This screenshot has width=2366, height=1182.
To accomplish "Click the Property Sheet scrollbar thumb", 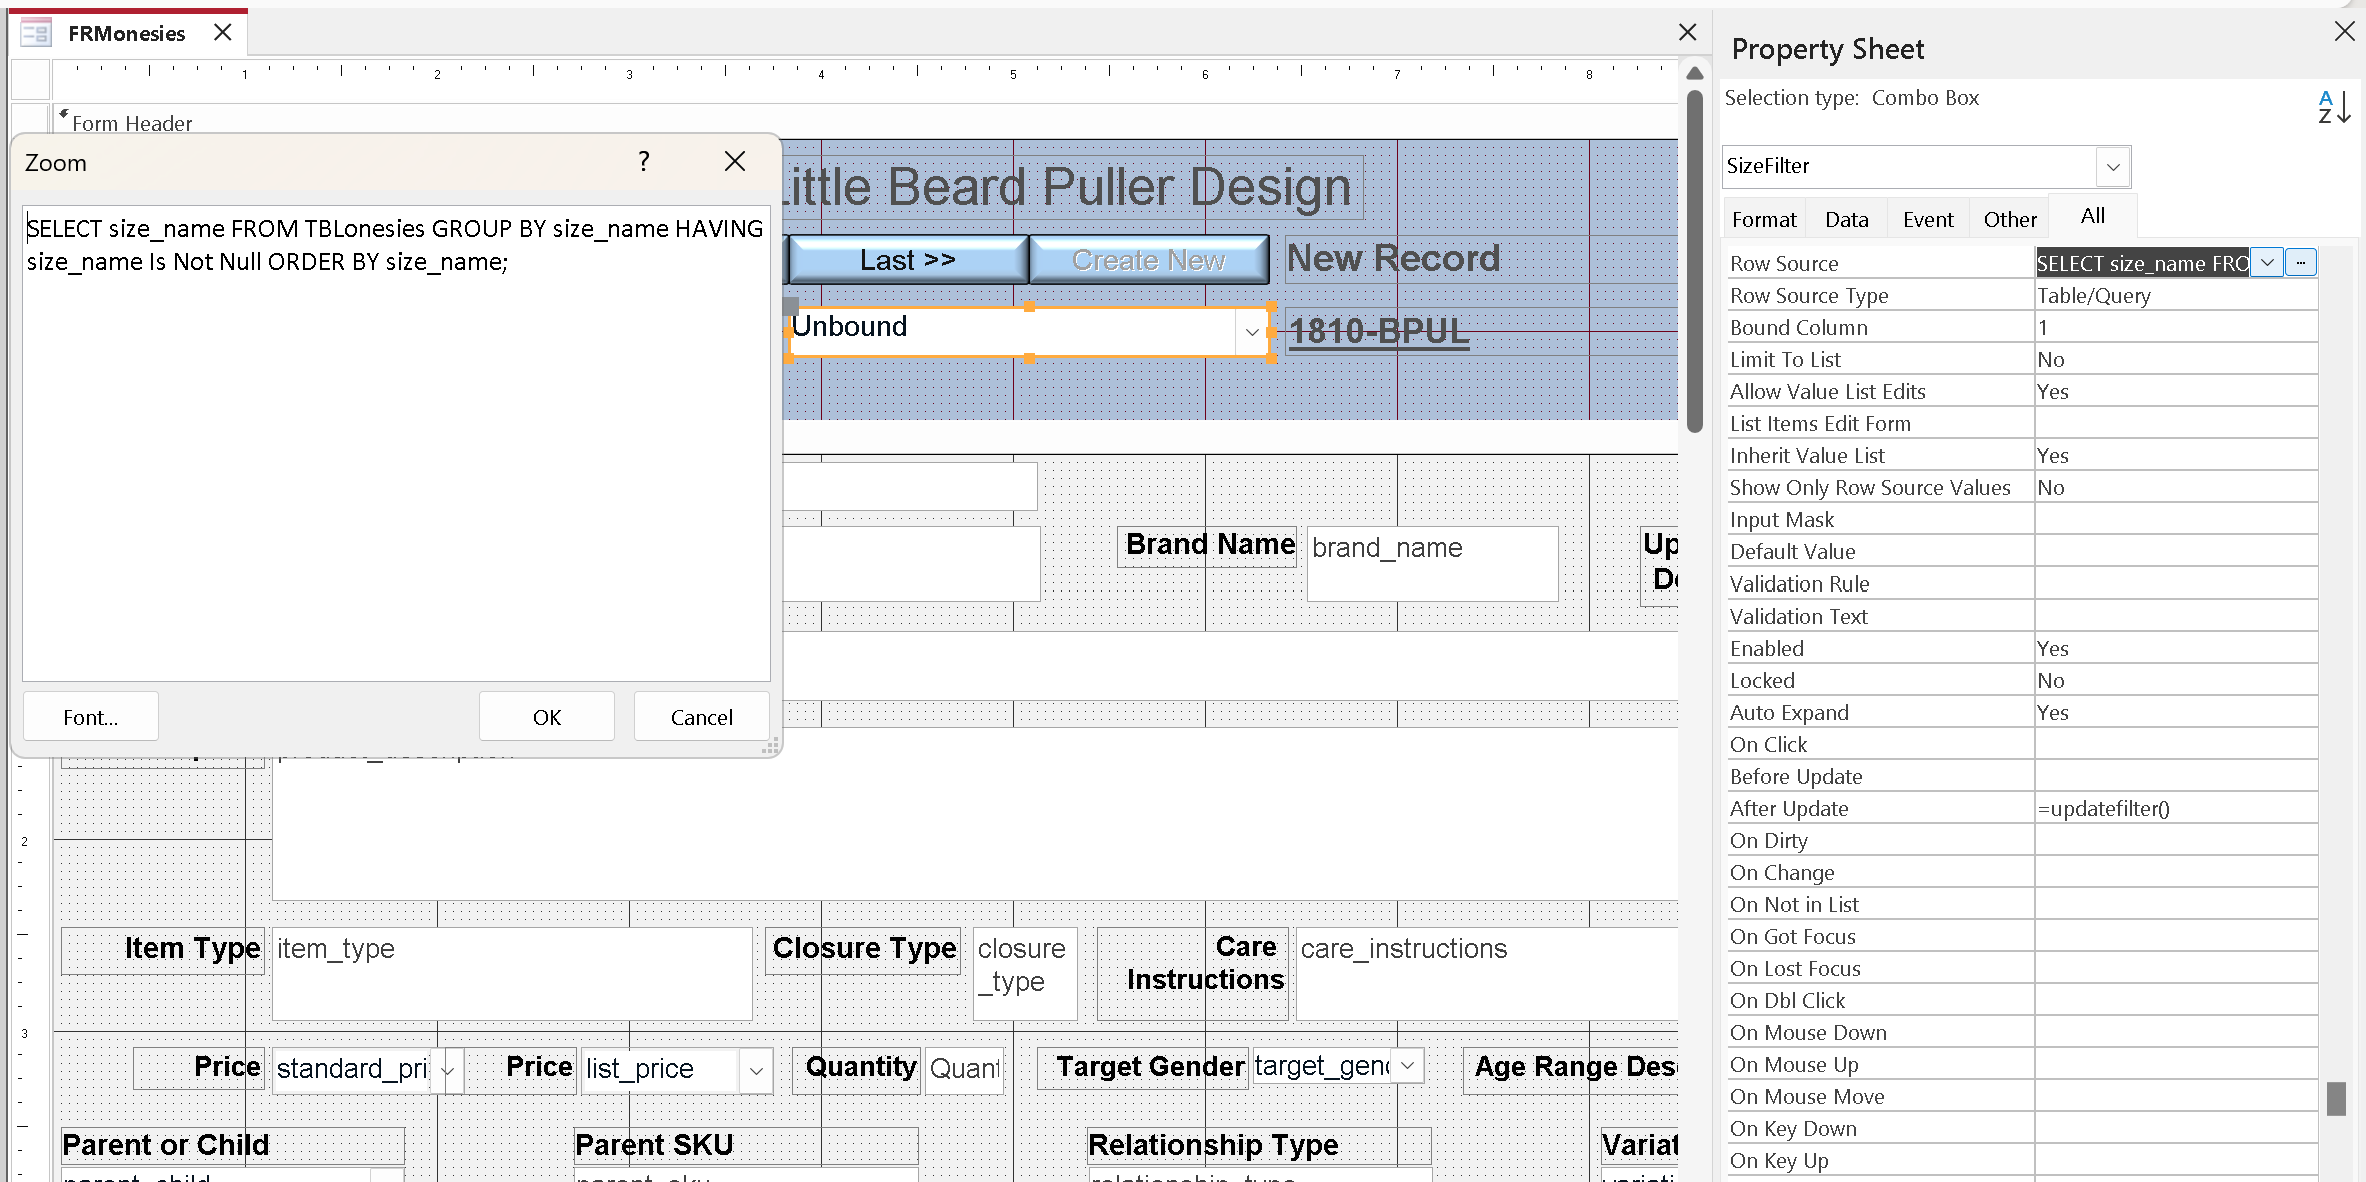I will tap(2336, 1098).
